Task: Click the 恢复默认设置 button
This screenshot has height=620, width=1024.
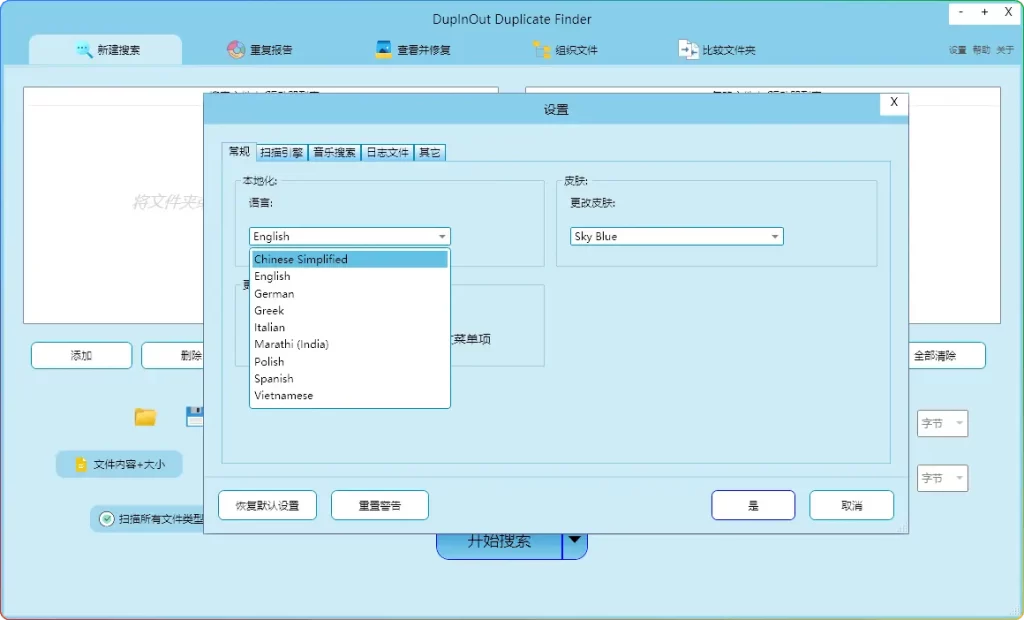Action: (267, 506)
